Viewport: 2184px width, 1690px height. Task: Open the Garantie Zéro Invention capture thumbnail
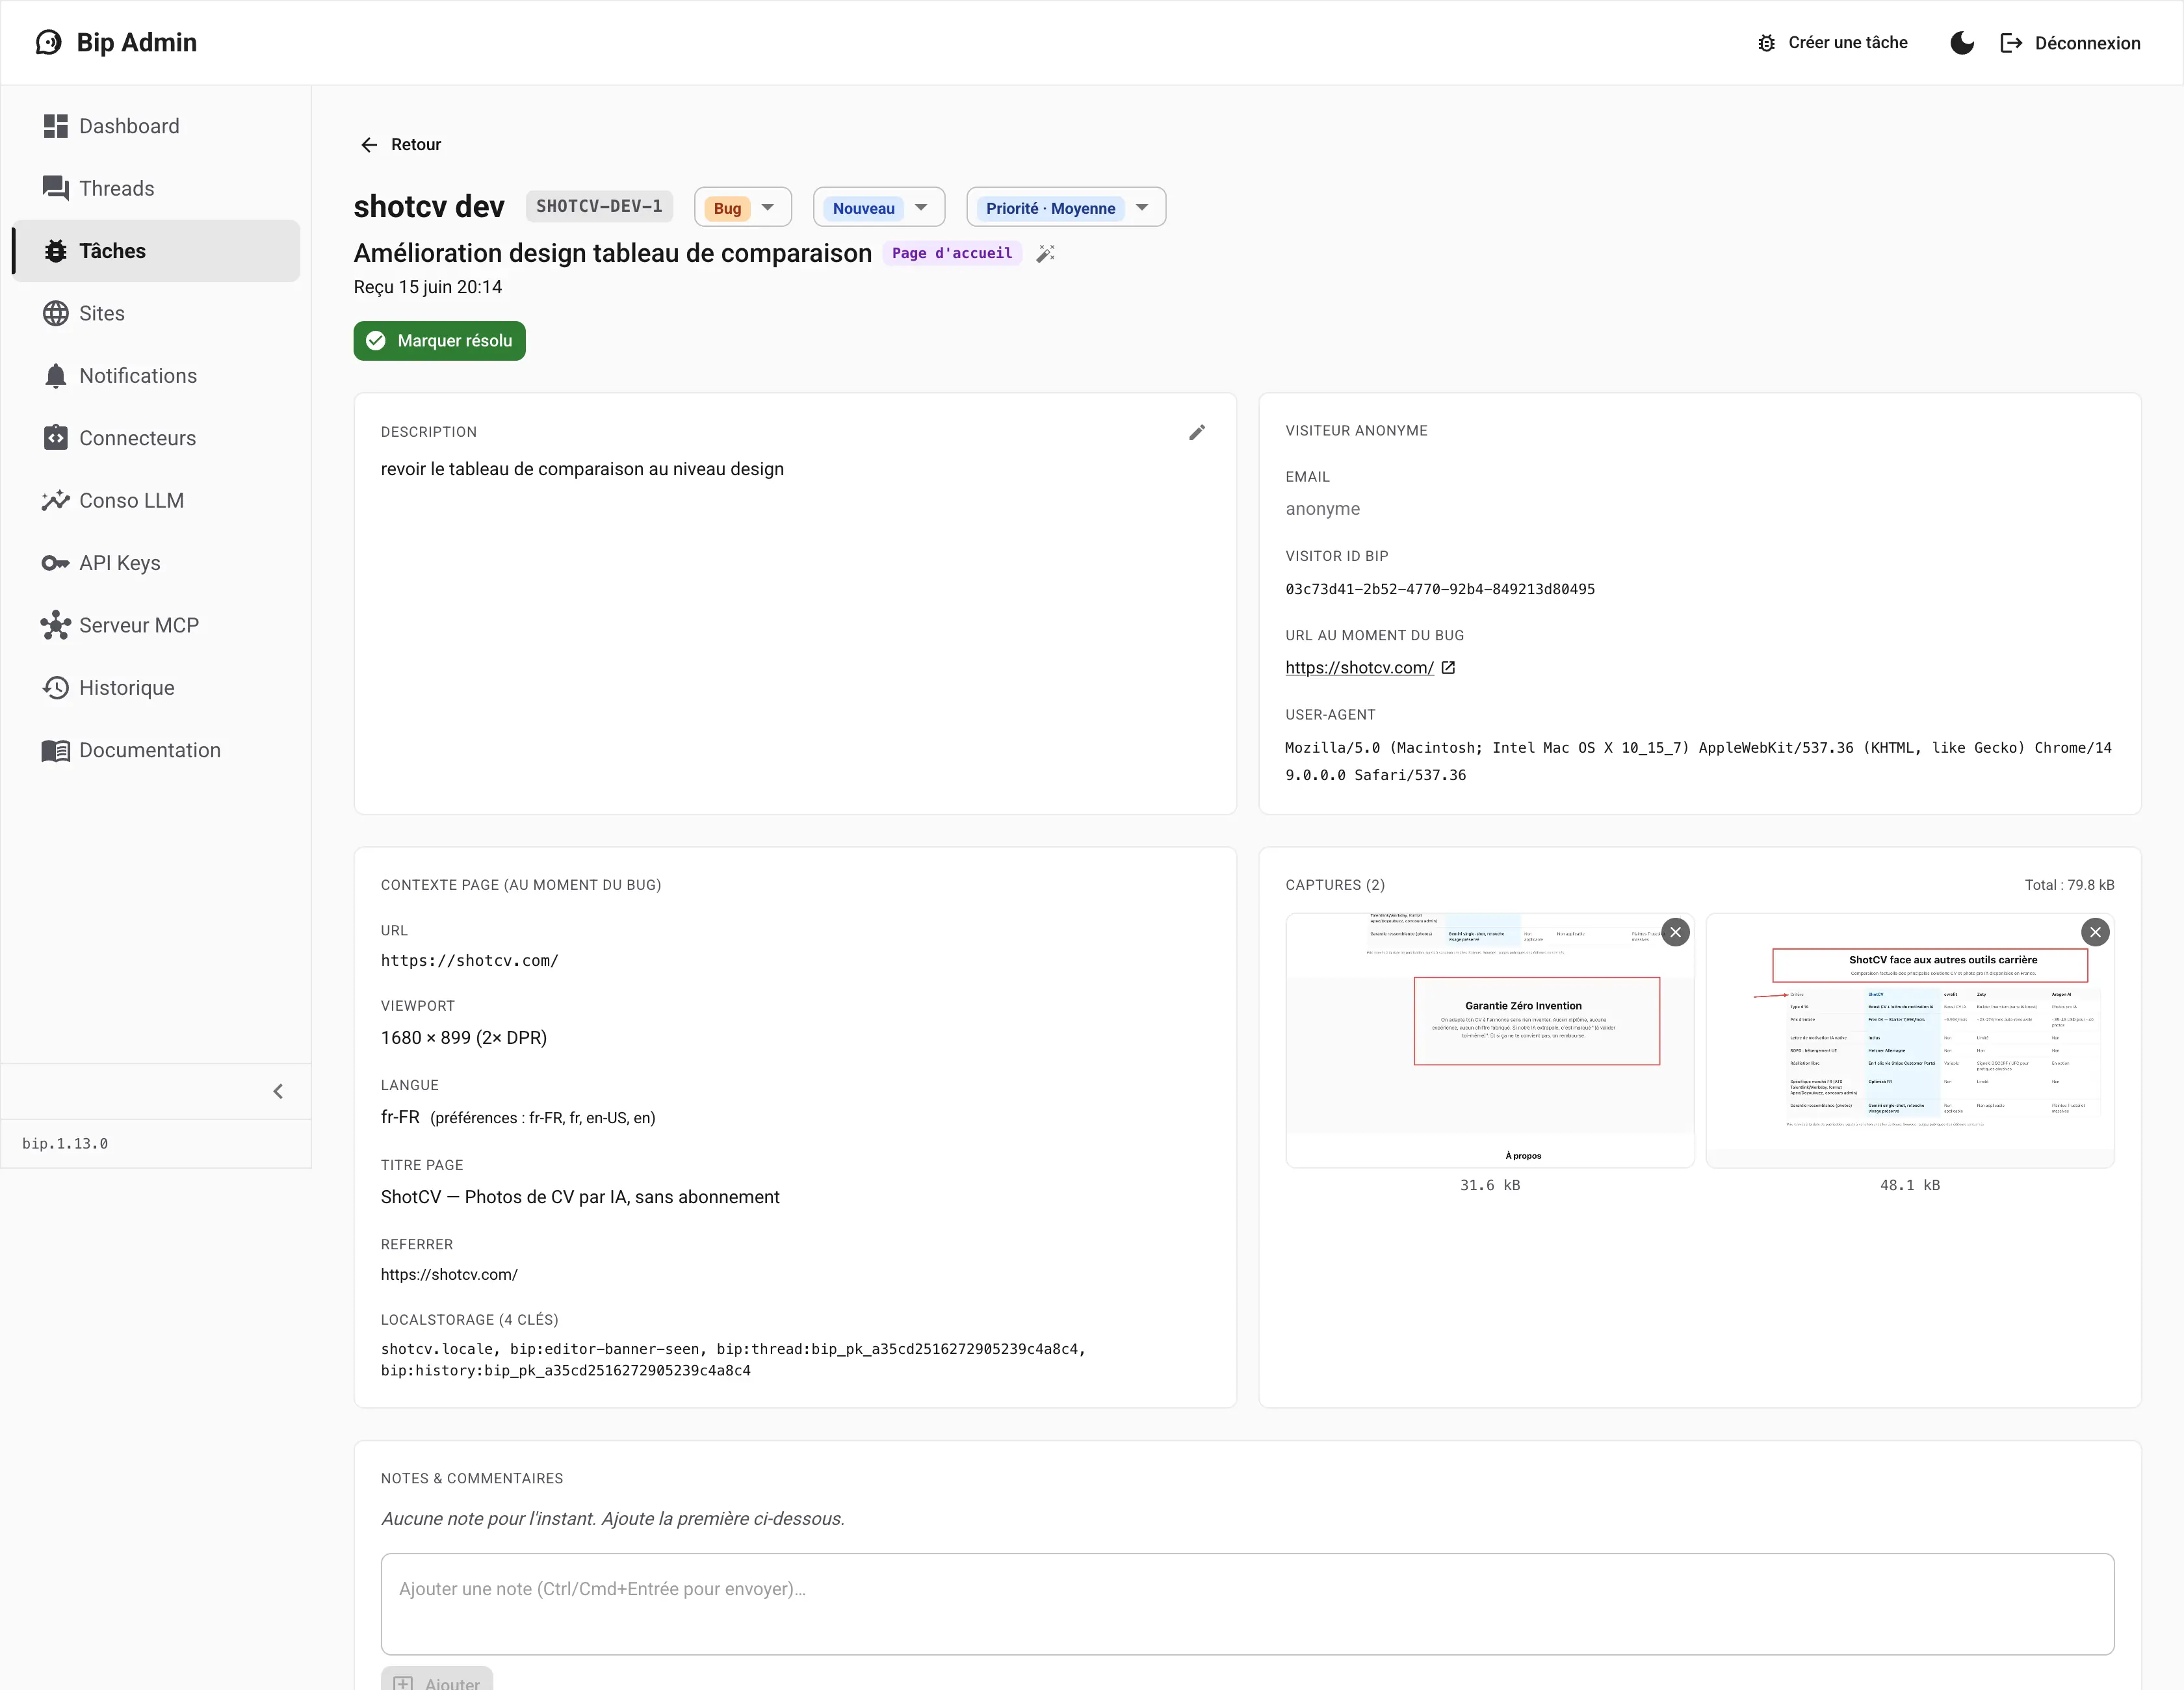pos(1490,1040)
